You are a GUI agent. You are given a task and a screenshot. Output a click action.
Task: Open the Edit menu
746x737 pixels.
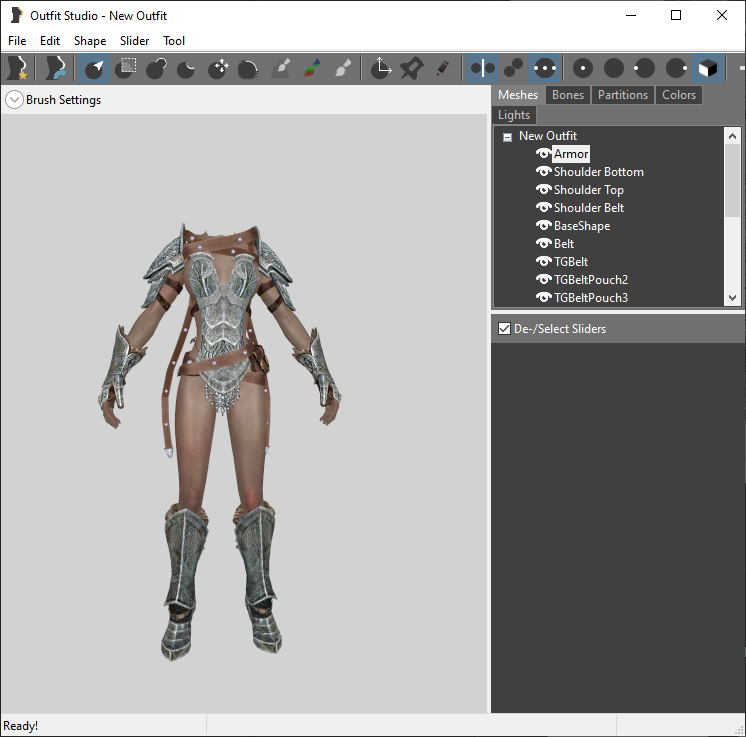click(50, 41)
